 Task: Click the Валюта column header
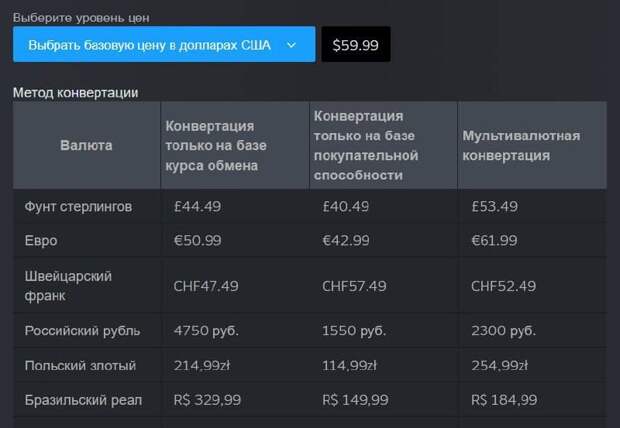click(86, 146)
